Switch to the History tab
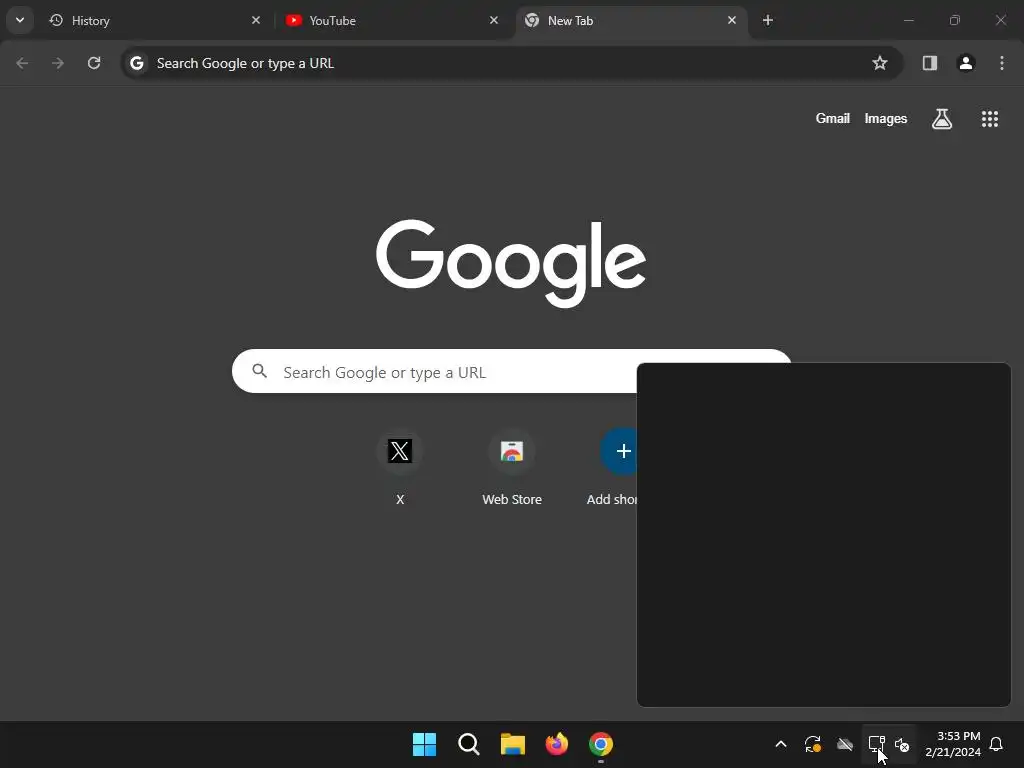 (x=155, y=20)
